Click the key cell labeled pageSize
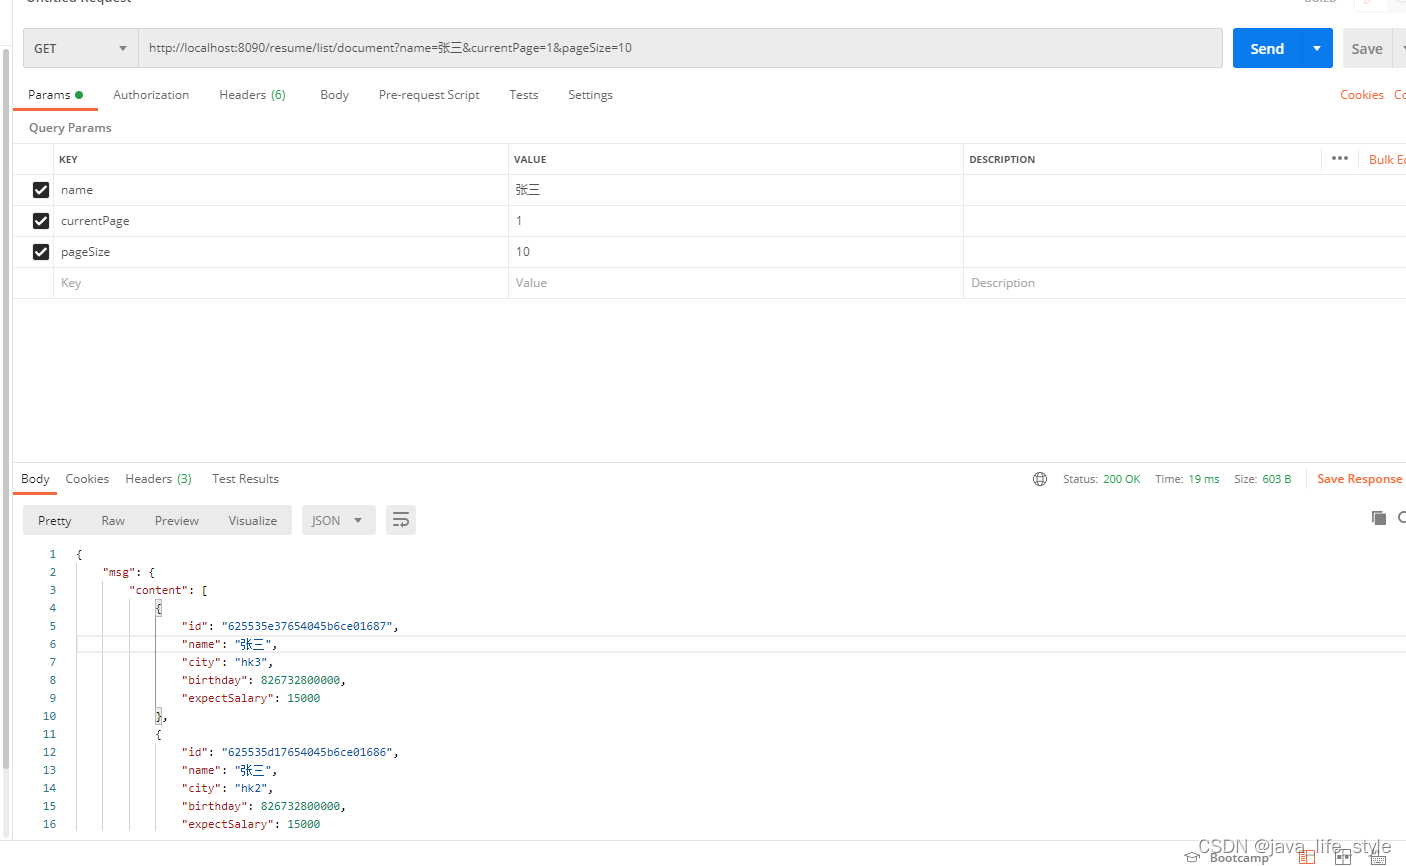 (281, 252)
